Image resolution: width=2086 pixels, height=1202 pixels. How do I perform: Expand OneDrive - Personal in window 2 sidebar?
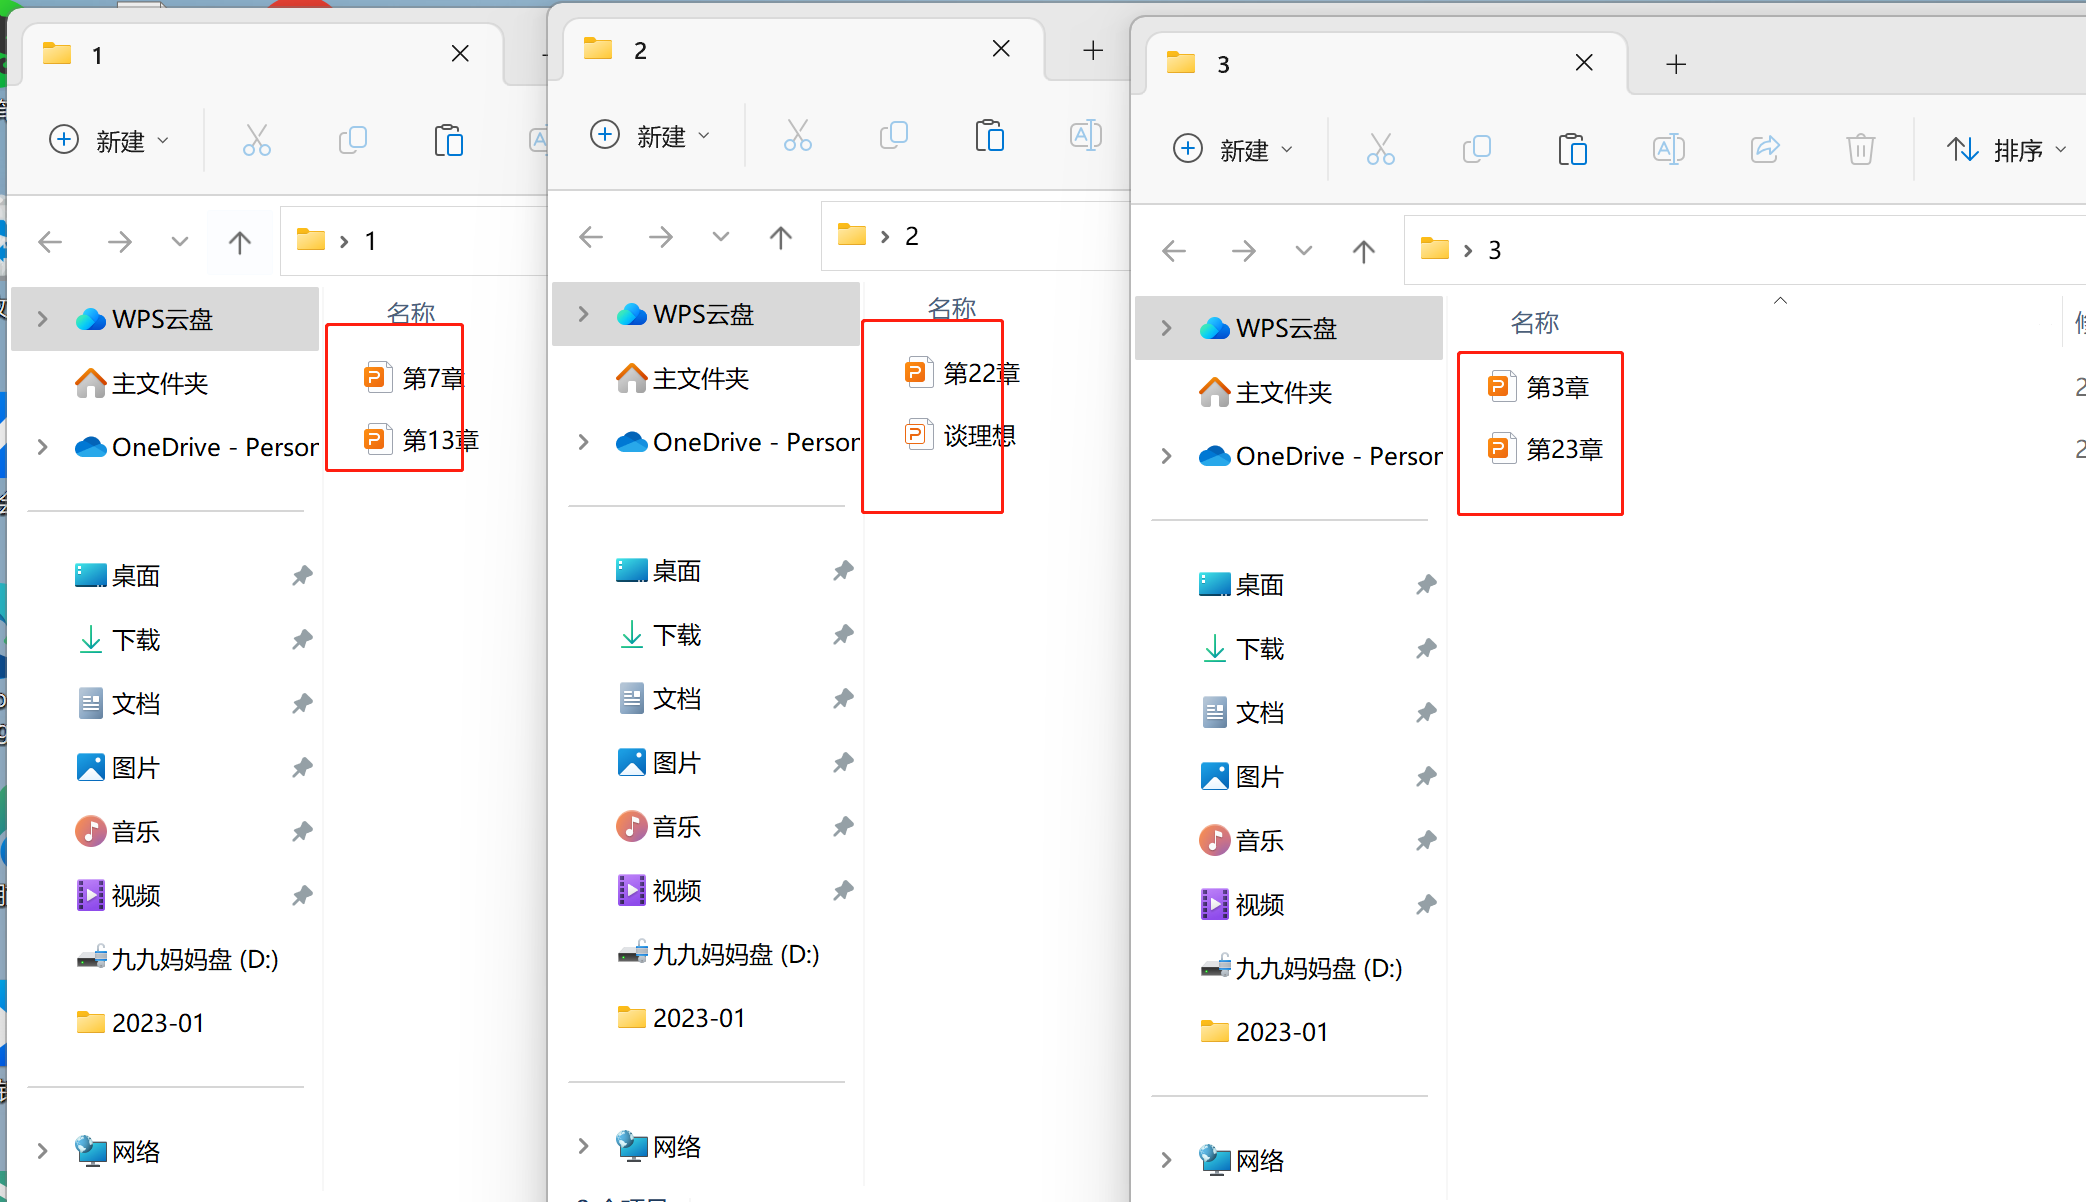[583, 442]
